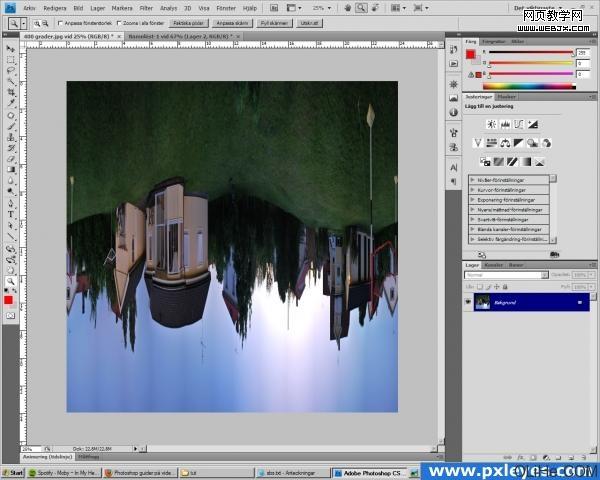This screenshot has width=600, height=480.
Task: Select the Type tool
Action: [10, 214]
